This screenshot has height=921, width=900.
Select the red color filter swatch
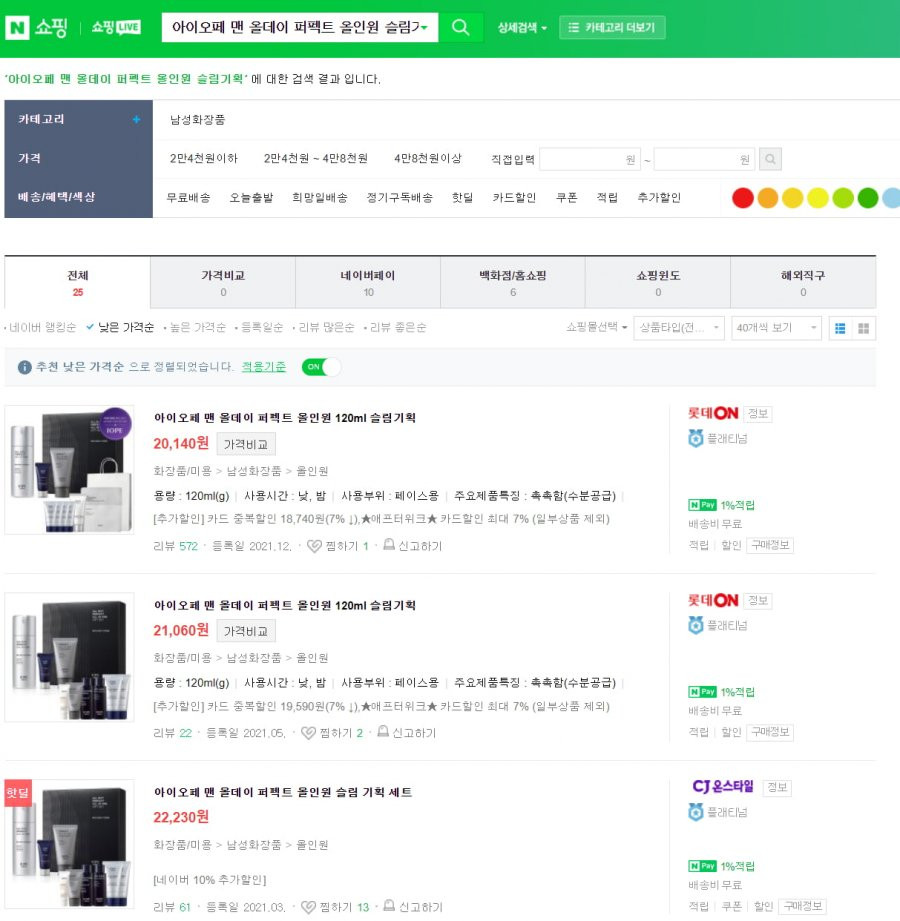[x=743, y=198]
